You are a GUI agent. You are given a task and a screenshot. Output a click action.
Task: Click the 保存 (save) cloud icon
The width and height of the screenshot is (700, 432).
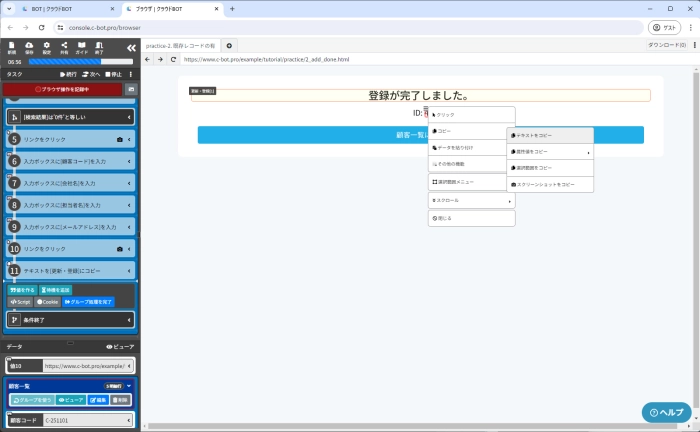pyautogui.click(x=29, y=47)
